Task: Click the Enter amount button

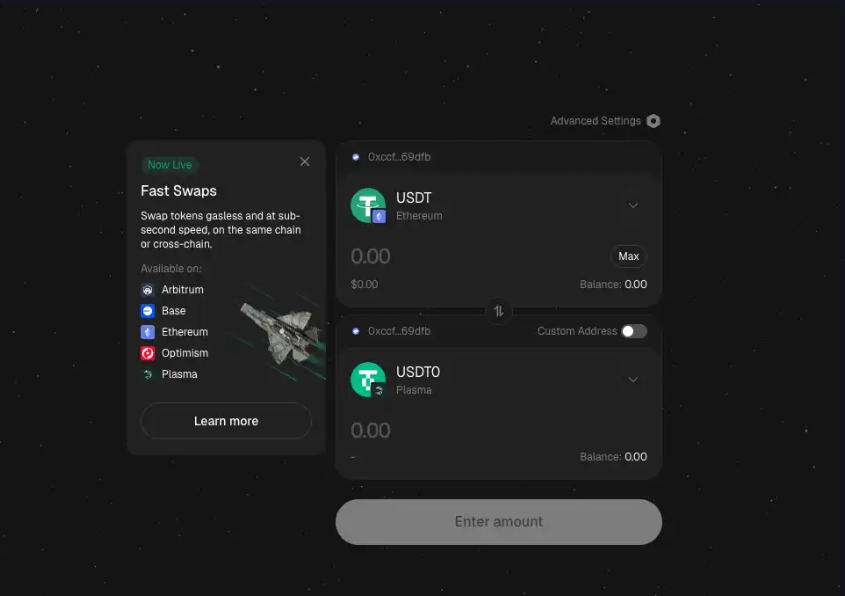Action: click(x=498, y=522)
